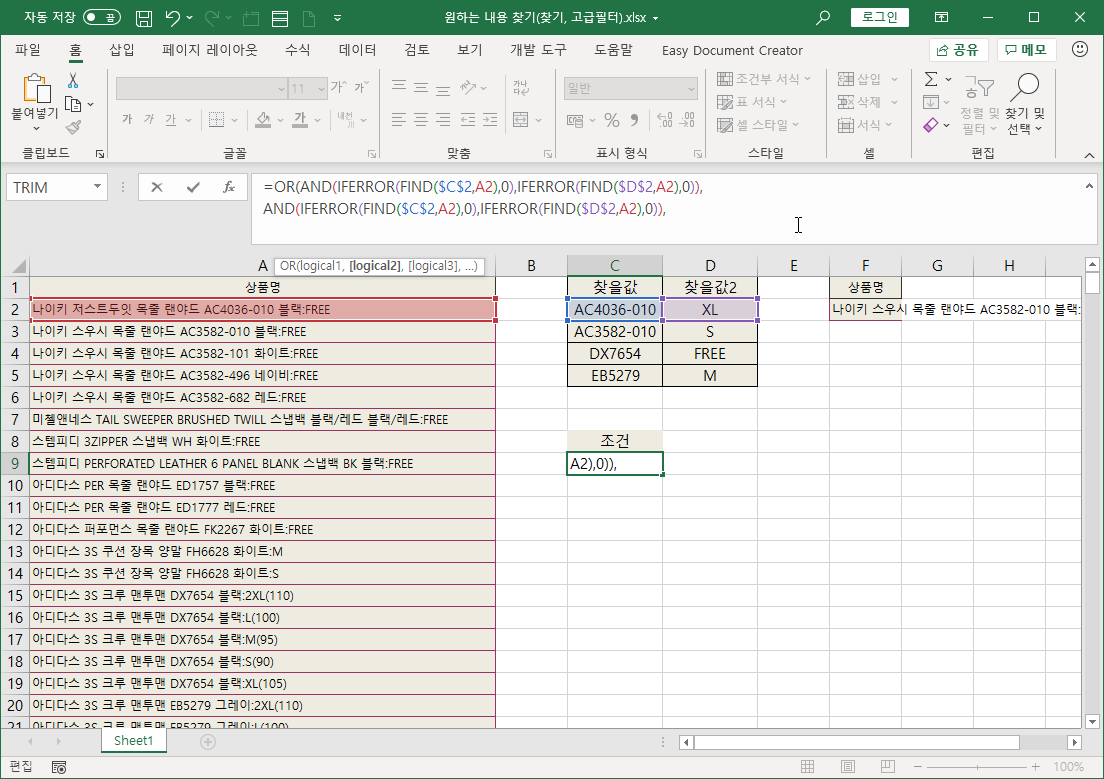Open 찾기 및 선택 find and select
The width and height of the screenshot is (1104, 779).
pos(1024,104)
